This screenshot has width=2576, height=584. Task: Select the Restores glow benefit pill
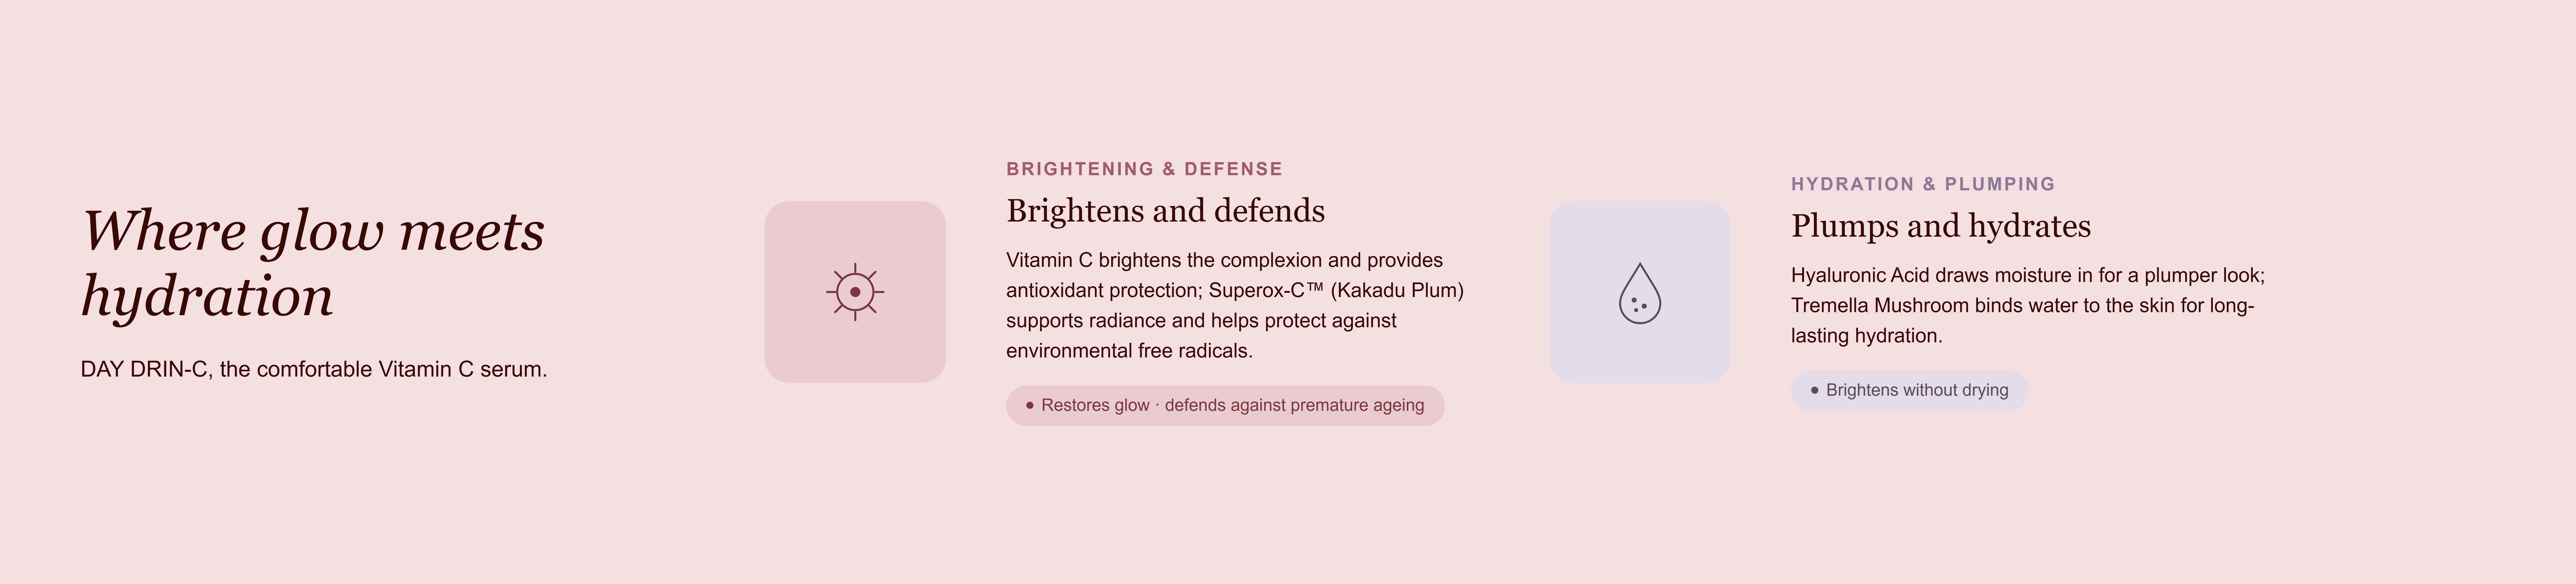(1225, 405)
